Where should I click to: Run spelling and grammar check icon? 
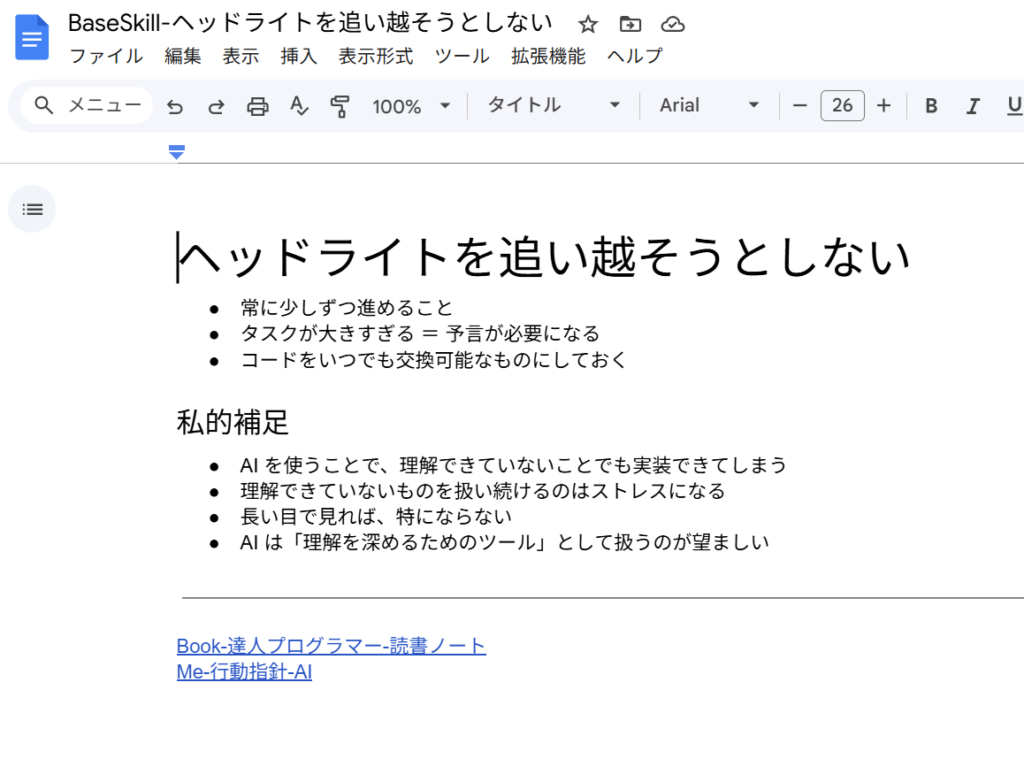(x=299, y=106)
